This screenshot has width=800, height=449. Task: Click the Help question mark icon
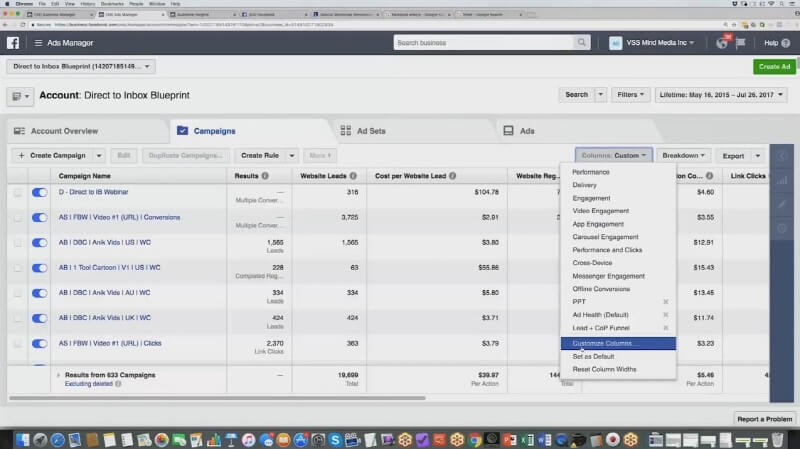pos(786,43)
